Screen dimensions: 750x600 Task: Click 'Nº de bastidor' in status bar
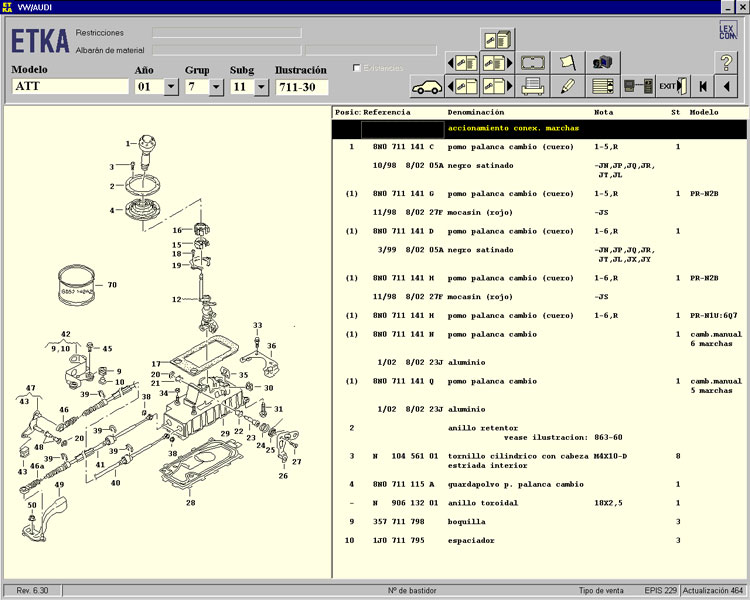tap(412, 590)
